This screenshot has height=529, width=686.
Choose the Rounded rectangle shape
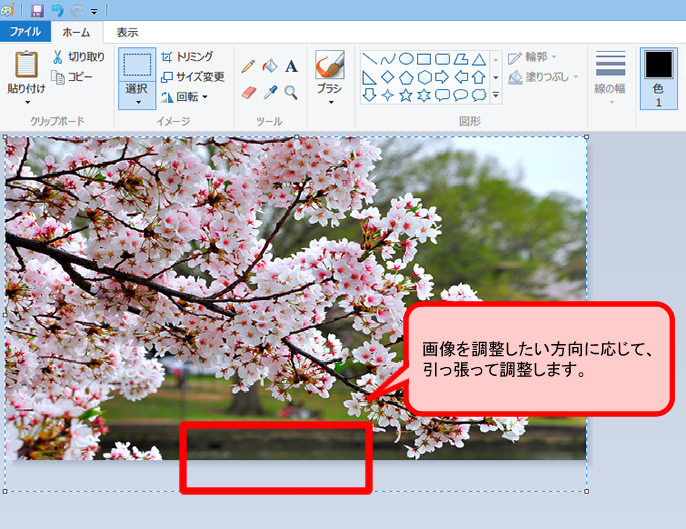(x=442, y=59)
